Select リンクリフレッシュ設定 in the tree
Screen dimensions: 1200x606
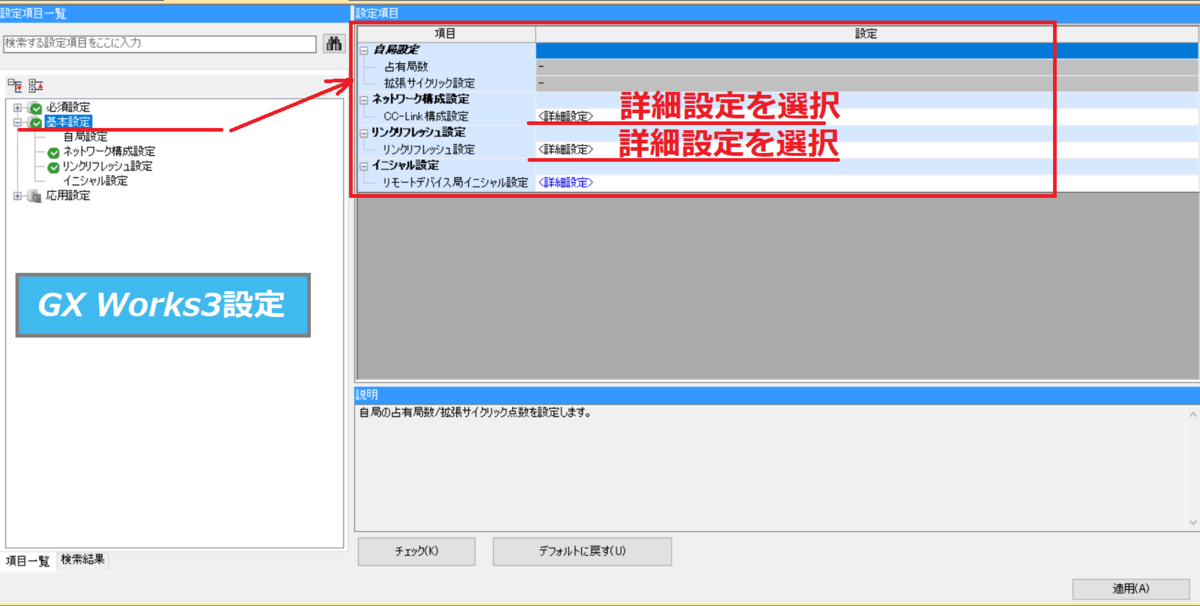click(107, 166)
